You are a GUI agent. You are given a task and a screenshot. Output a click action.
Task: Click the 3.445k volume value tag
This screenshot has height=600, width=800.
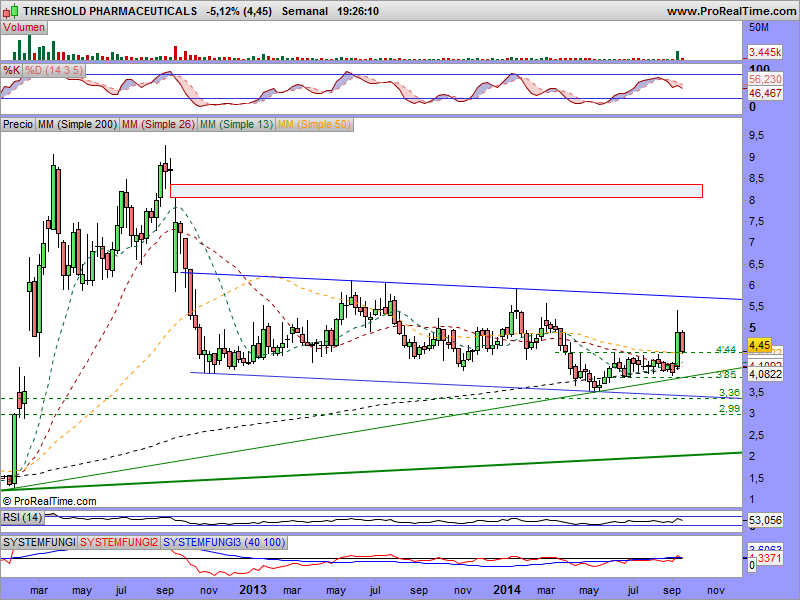coord(765,52)
